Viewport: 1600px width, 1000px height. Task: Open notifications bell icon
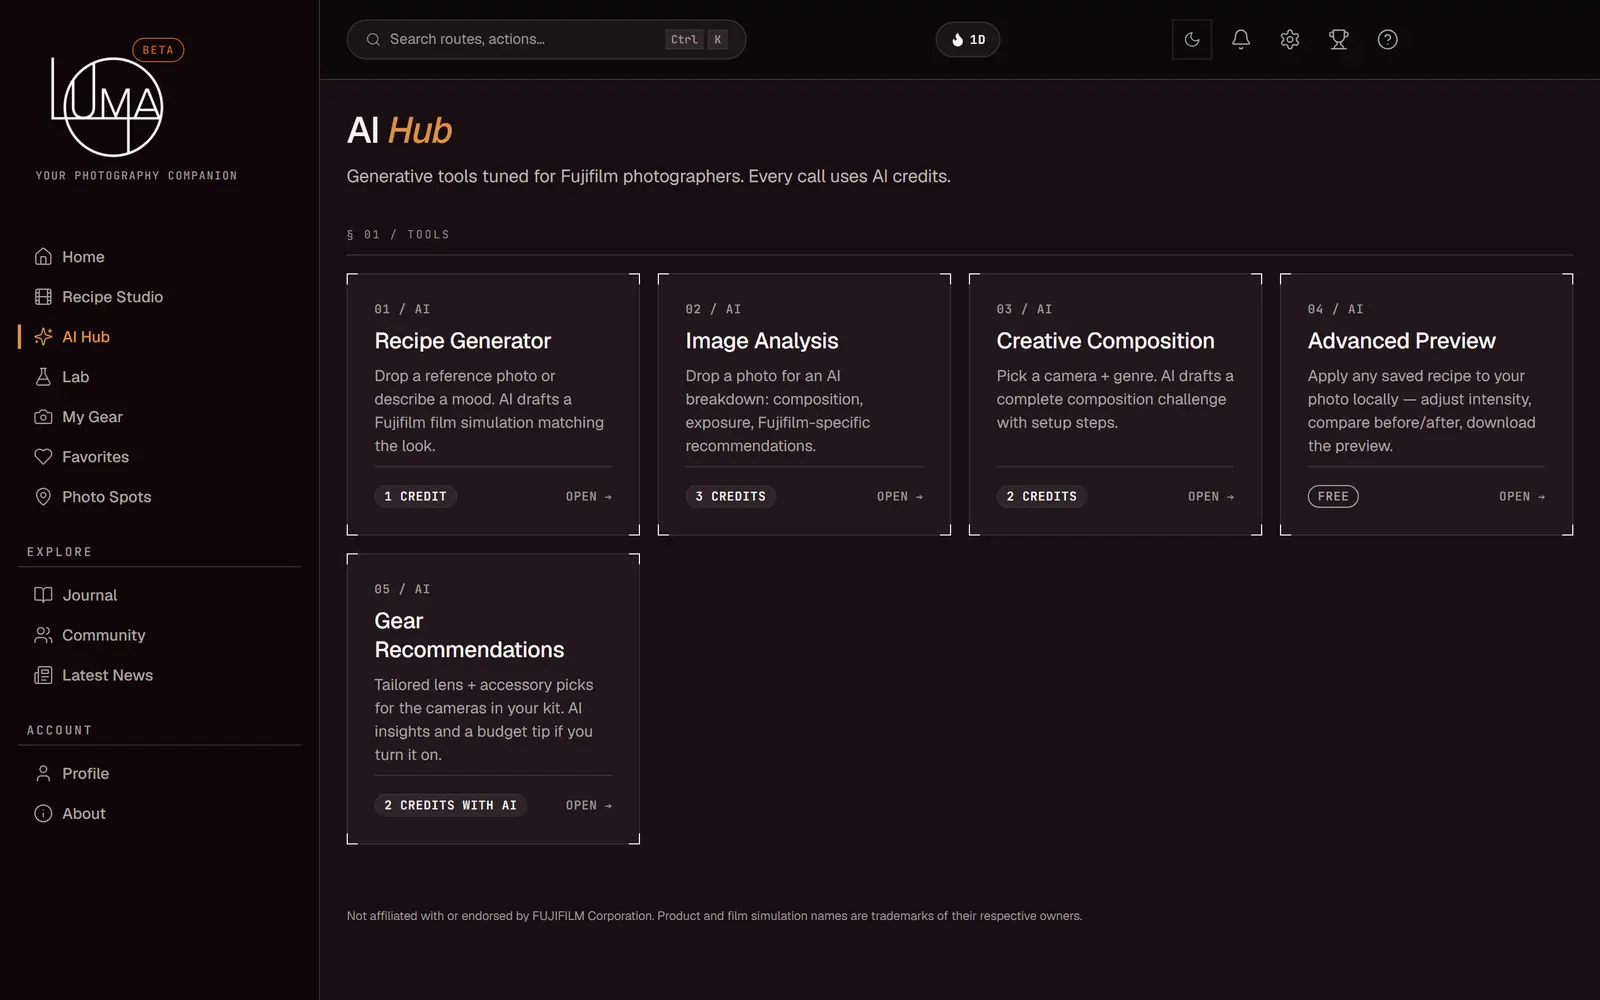pyautogui.click(x=1241, y=40)
